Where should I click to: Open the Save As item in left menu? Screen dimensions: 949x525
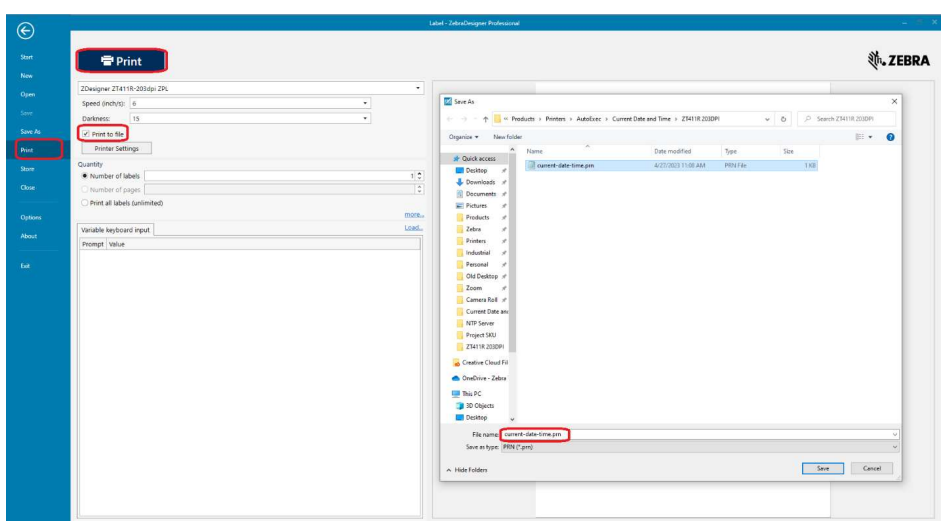(x=31, y=131)
